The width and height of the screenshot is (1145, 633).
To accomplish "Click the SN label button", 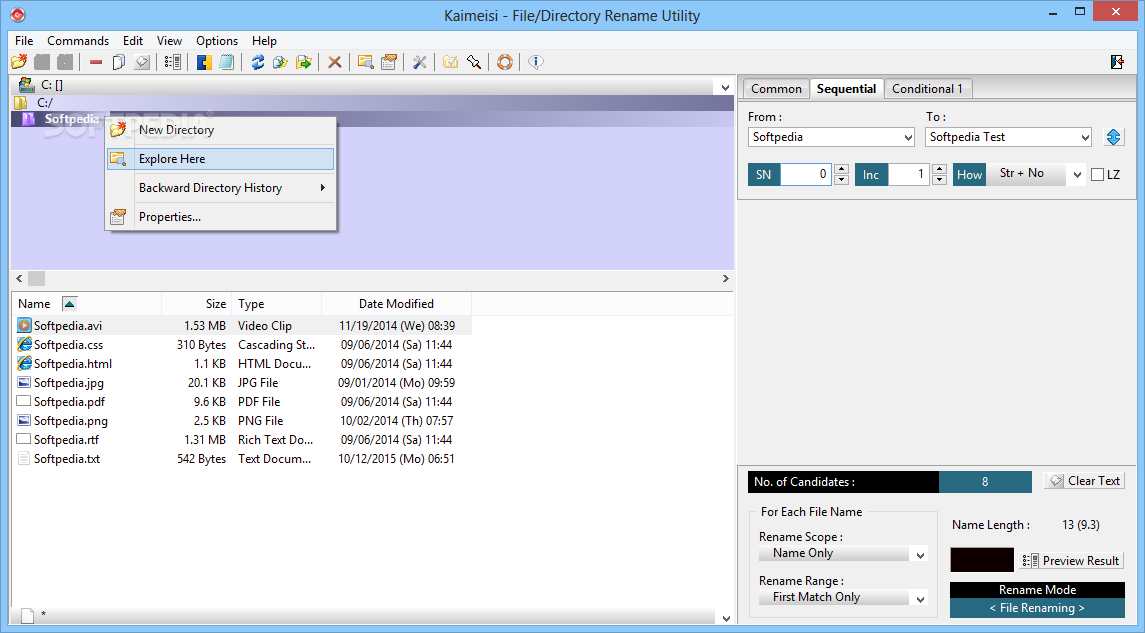I will click(764, 174).
